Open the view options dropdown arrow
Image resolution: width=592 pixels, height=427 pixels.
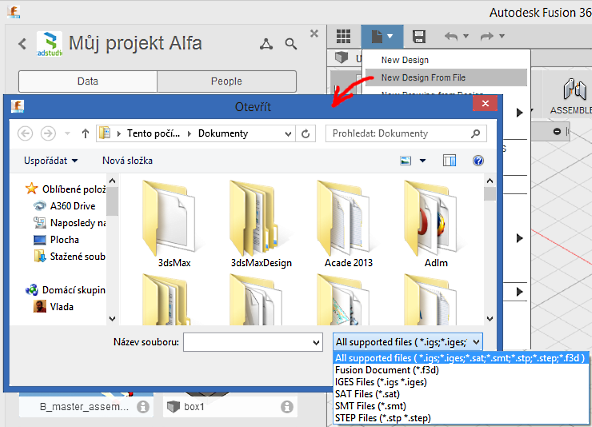[x=423, y=161]
